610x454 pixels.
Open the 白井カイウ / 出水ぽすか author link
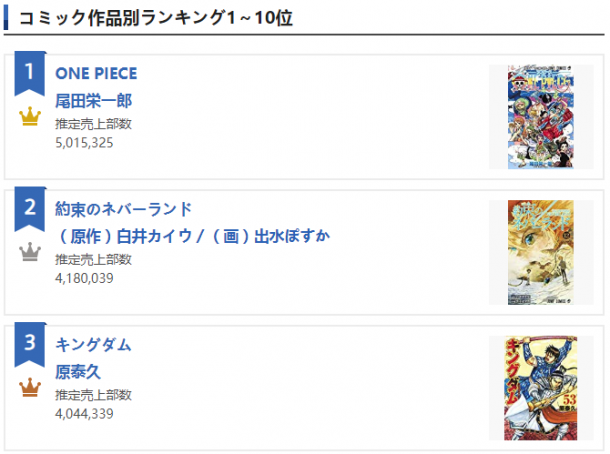click(193, 236)
